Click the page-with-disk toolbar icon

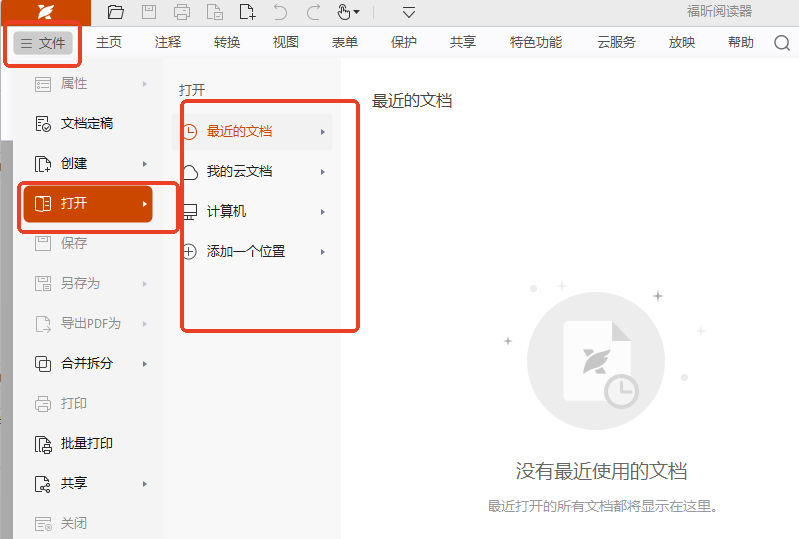(x=215, y=12)
